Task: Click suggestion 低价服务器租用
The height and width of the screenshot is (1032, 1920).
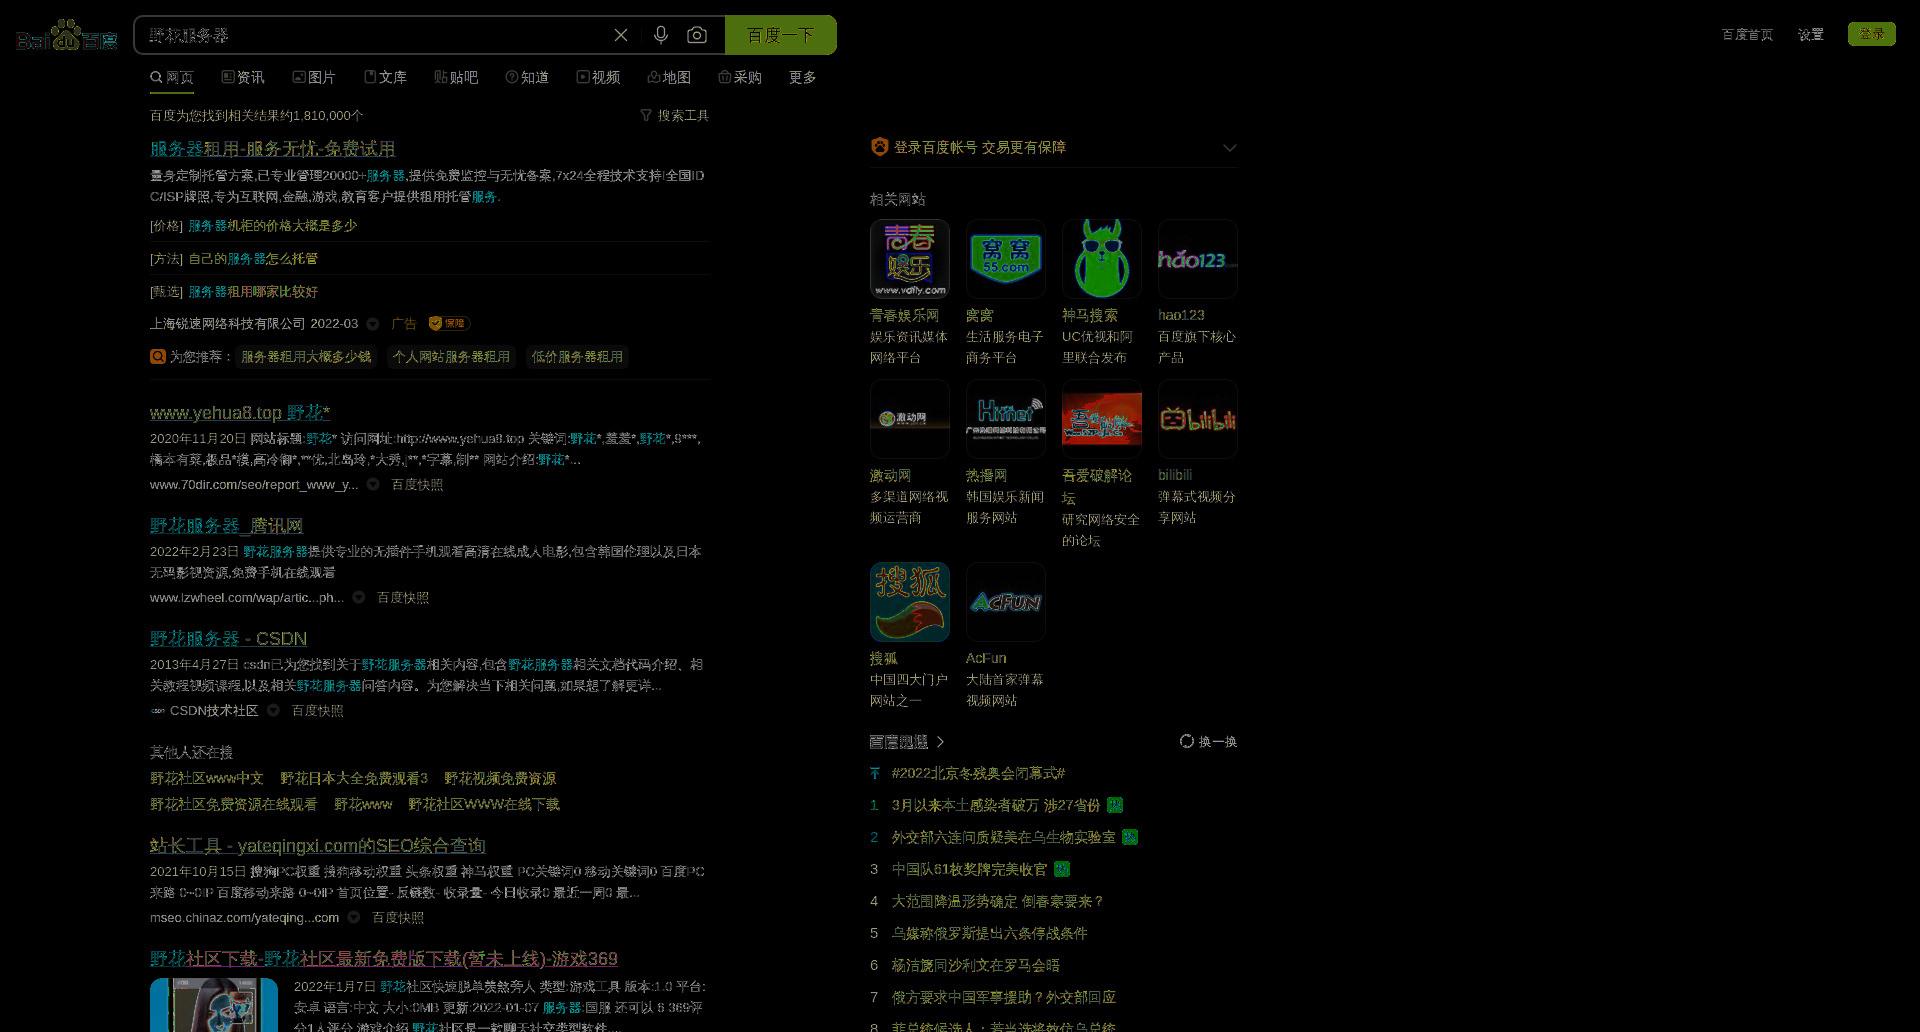Action: point(577,357)
